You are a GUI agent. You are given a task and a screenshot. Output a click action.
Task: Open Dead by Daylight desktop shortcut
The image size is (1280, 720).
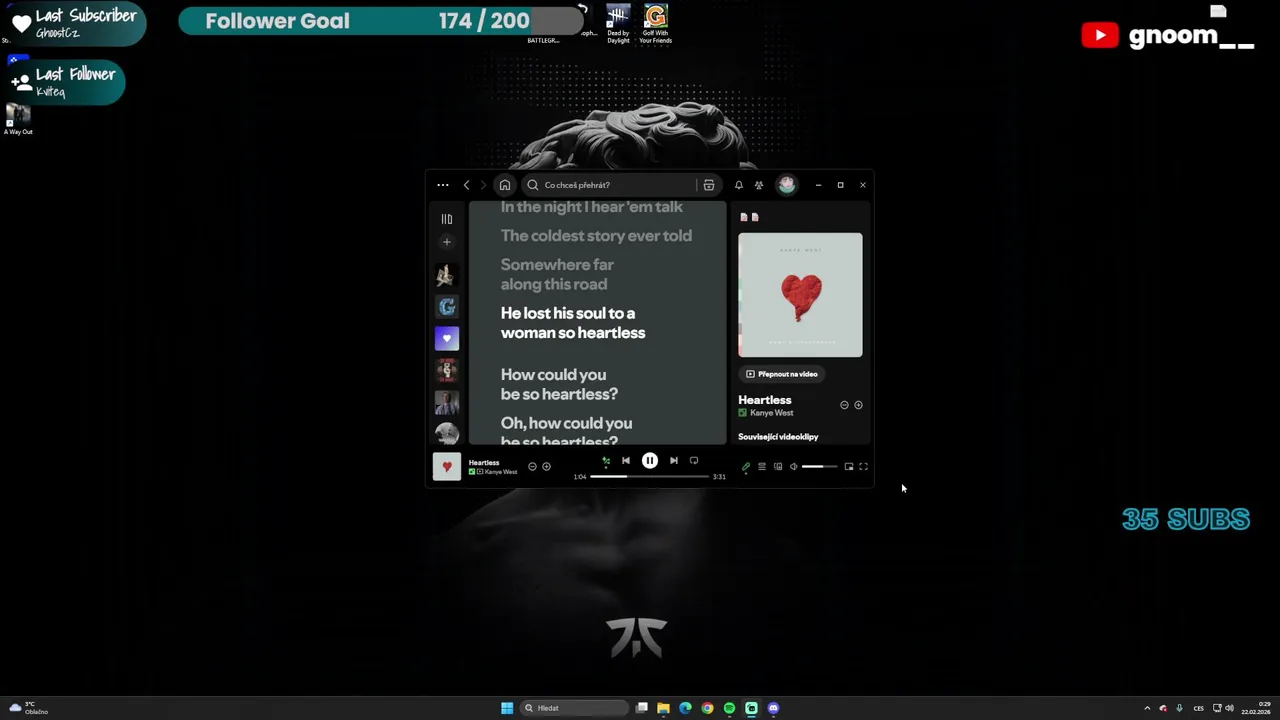click(x=618, y=24)
